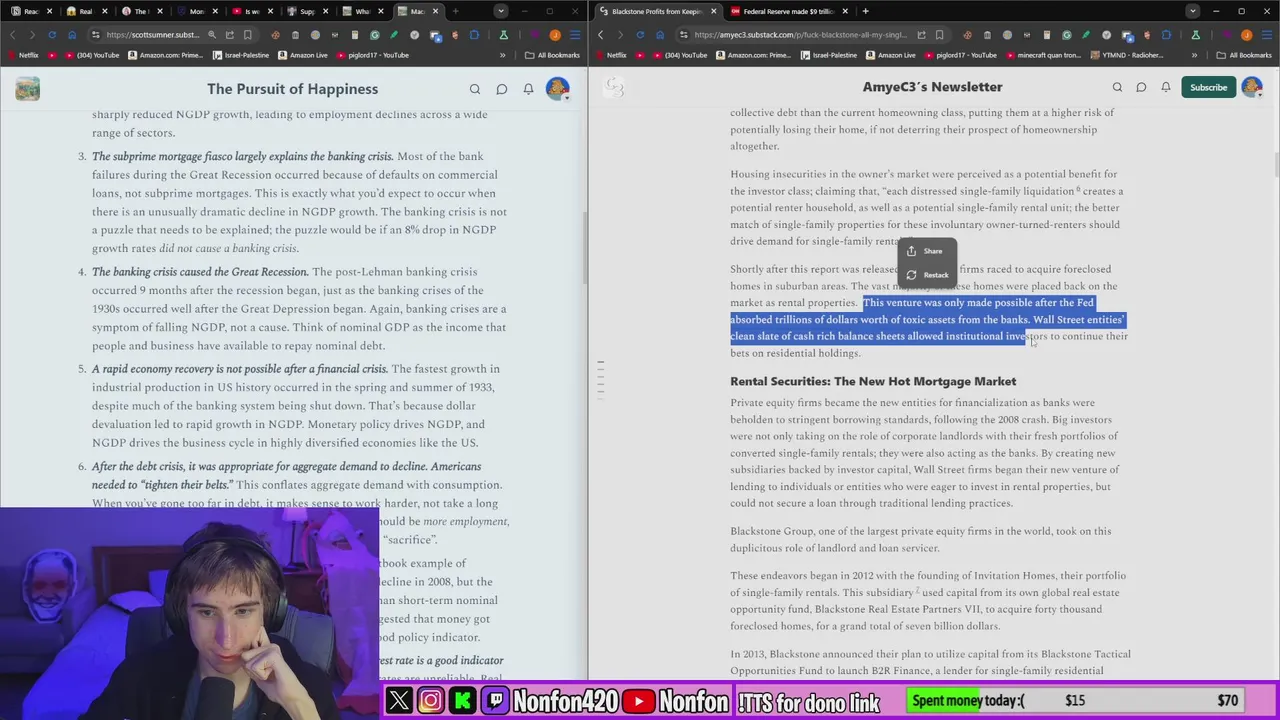Open left window's browser hamburger menu

(575, 35)
